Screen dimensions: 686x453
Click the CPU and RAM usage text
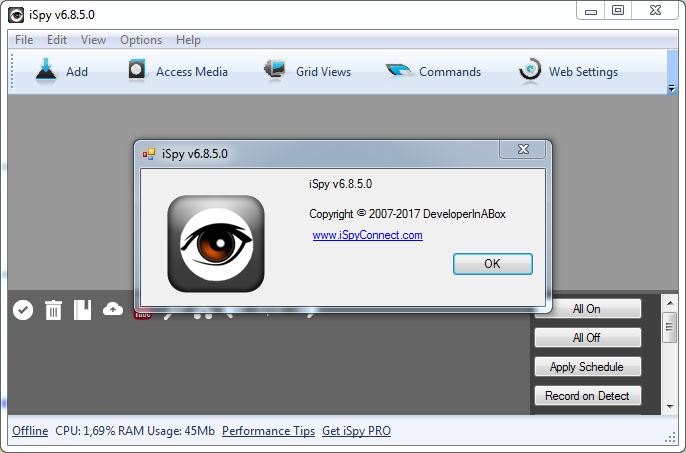pyautogui.click(x=135, y=431)
